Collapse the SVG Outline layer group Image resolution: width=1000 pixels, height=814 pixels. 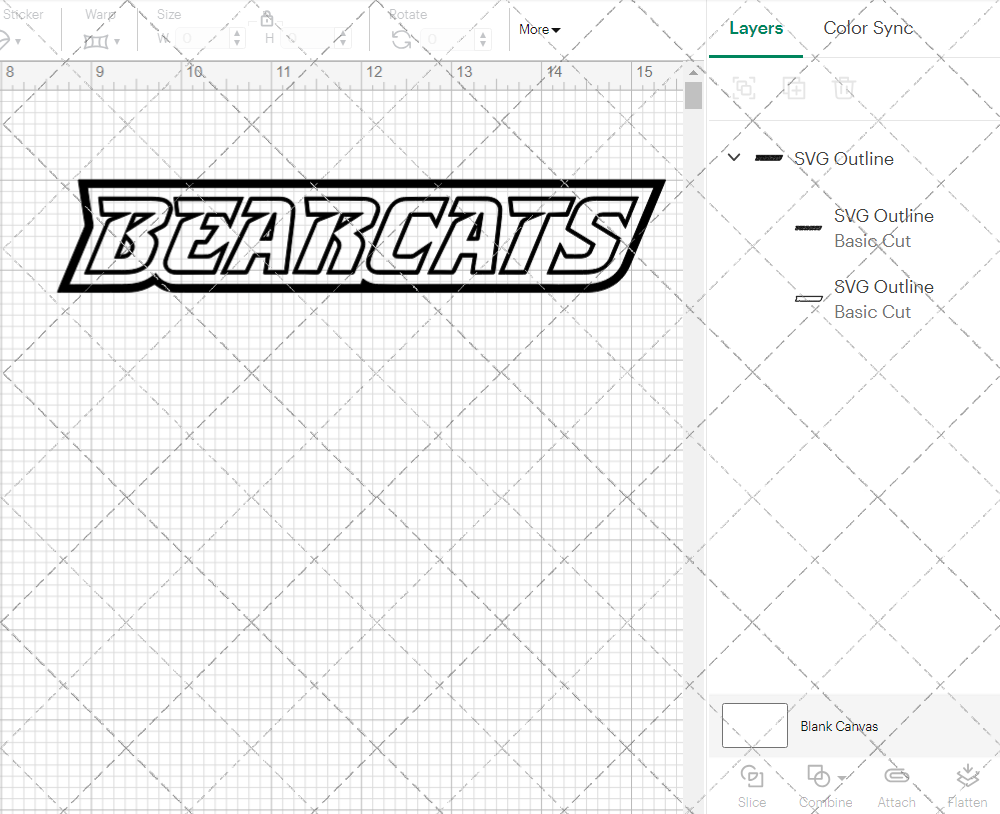pyautogui.click(x=734, y=157)
